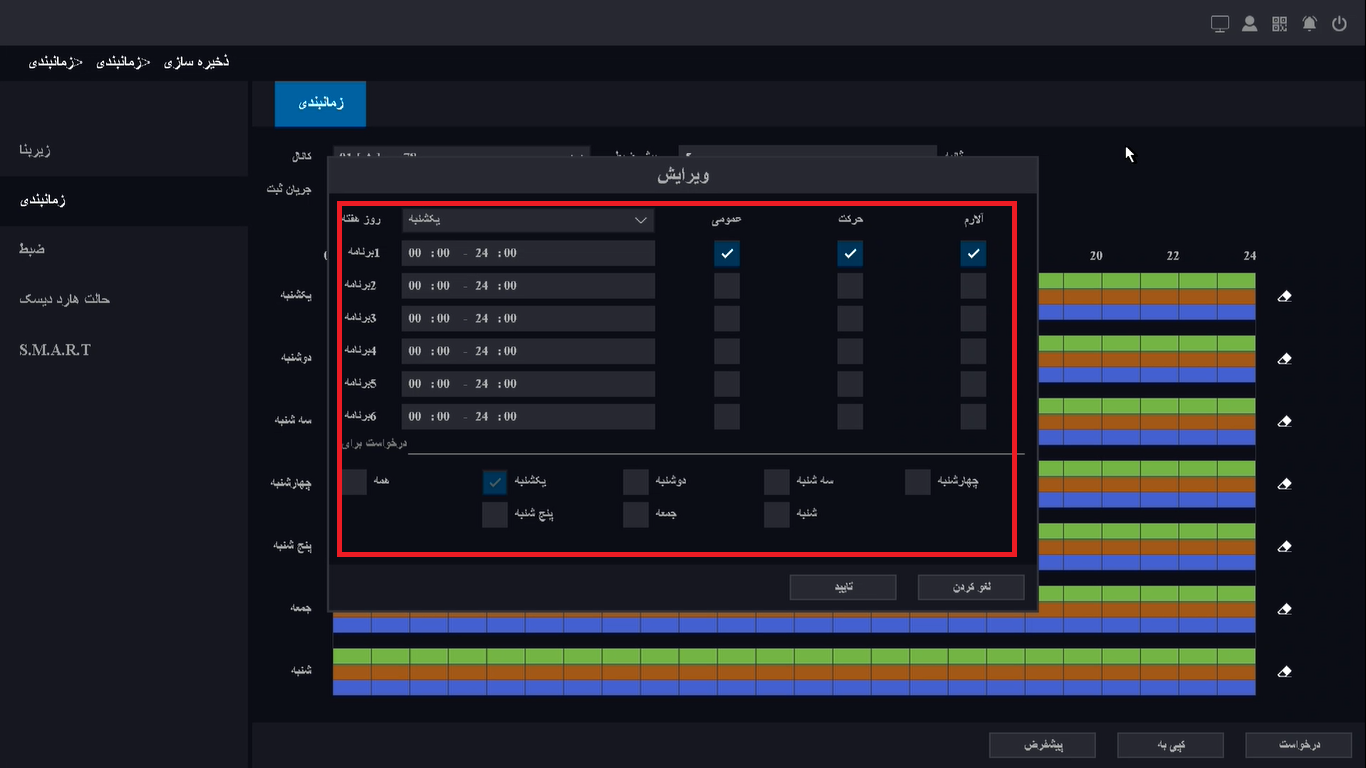
Task: Click the monitor display icon in top bar
Action: click(x=1220, y=24)
